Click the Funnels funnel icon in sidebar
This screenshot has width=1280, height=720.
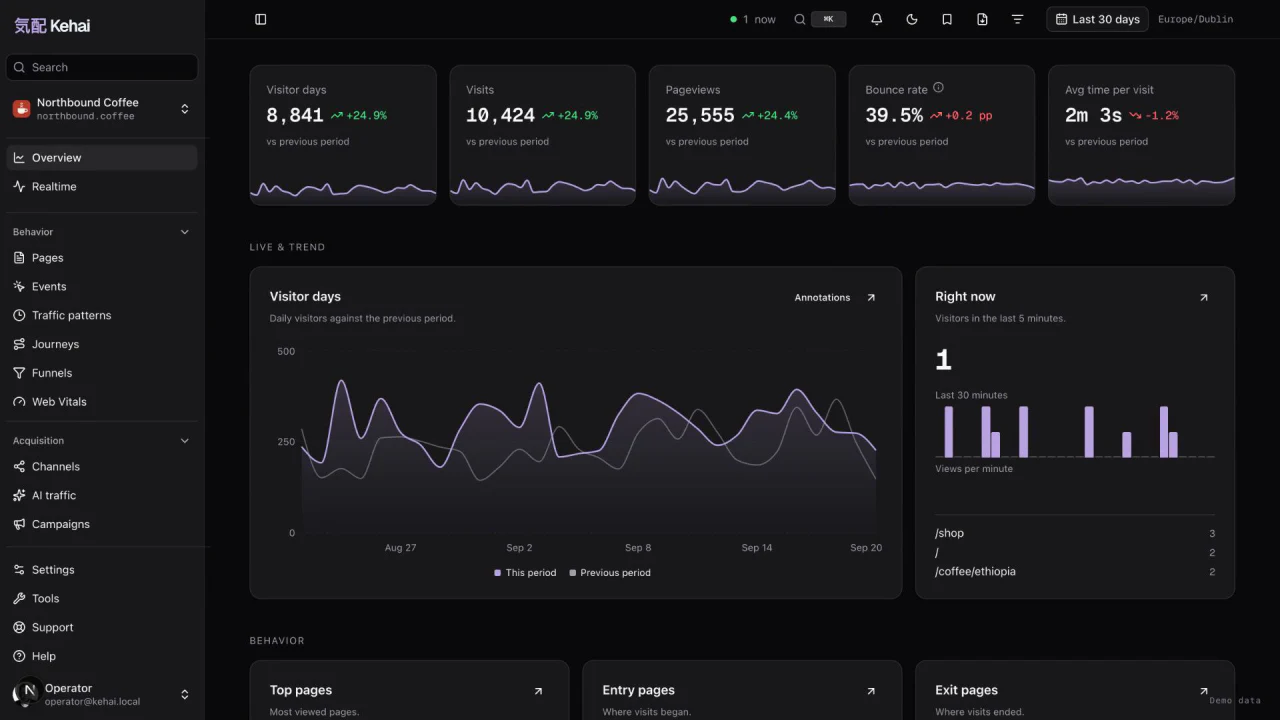point(19,373)
